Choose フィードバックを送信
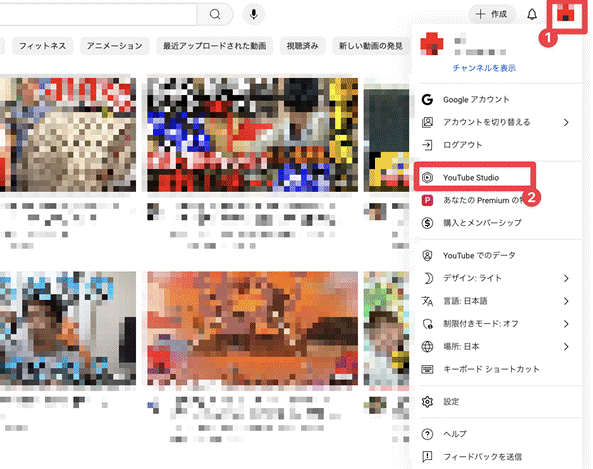 pos(483,457)
